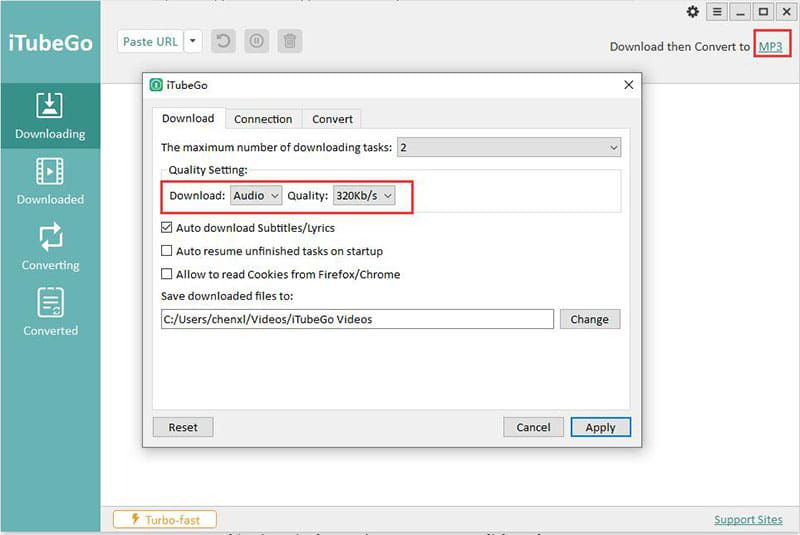The width and height of the screenshot is (800, 535).
Task: Expand the Paste URL dropdown arrow
Action: point(193,41)
